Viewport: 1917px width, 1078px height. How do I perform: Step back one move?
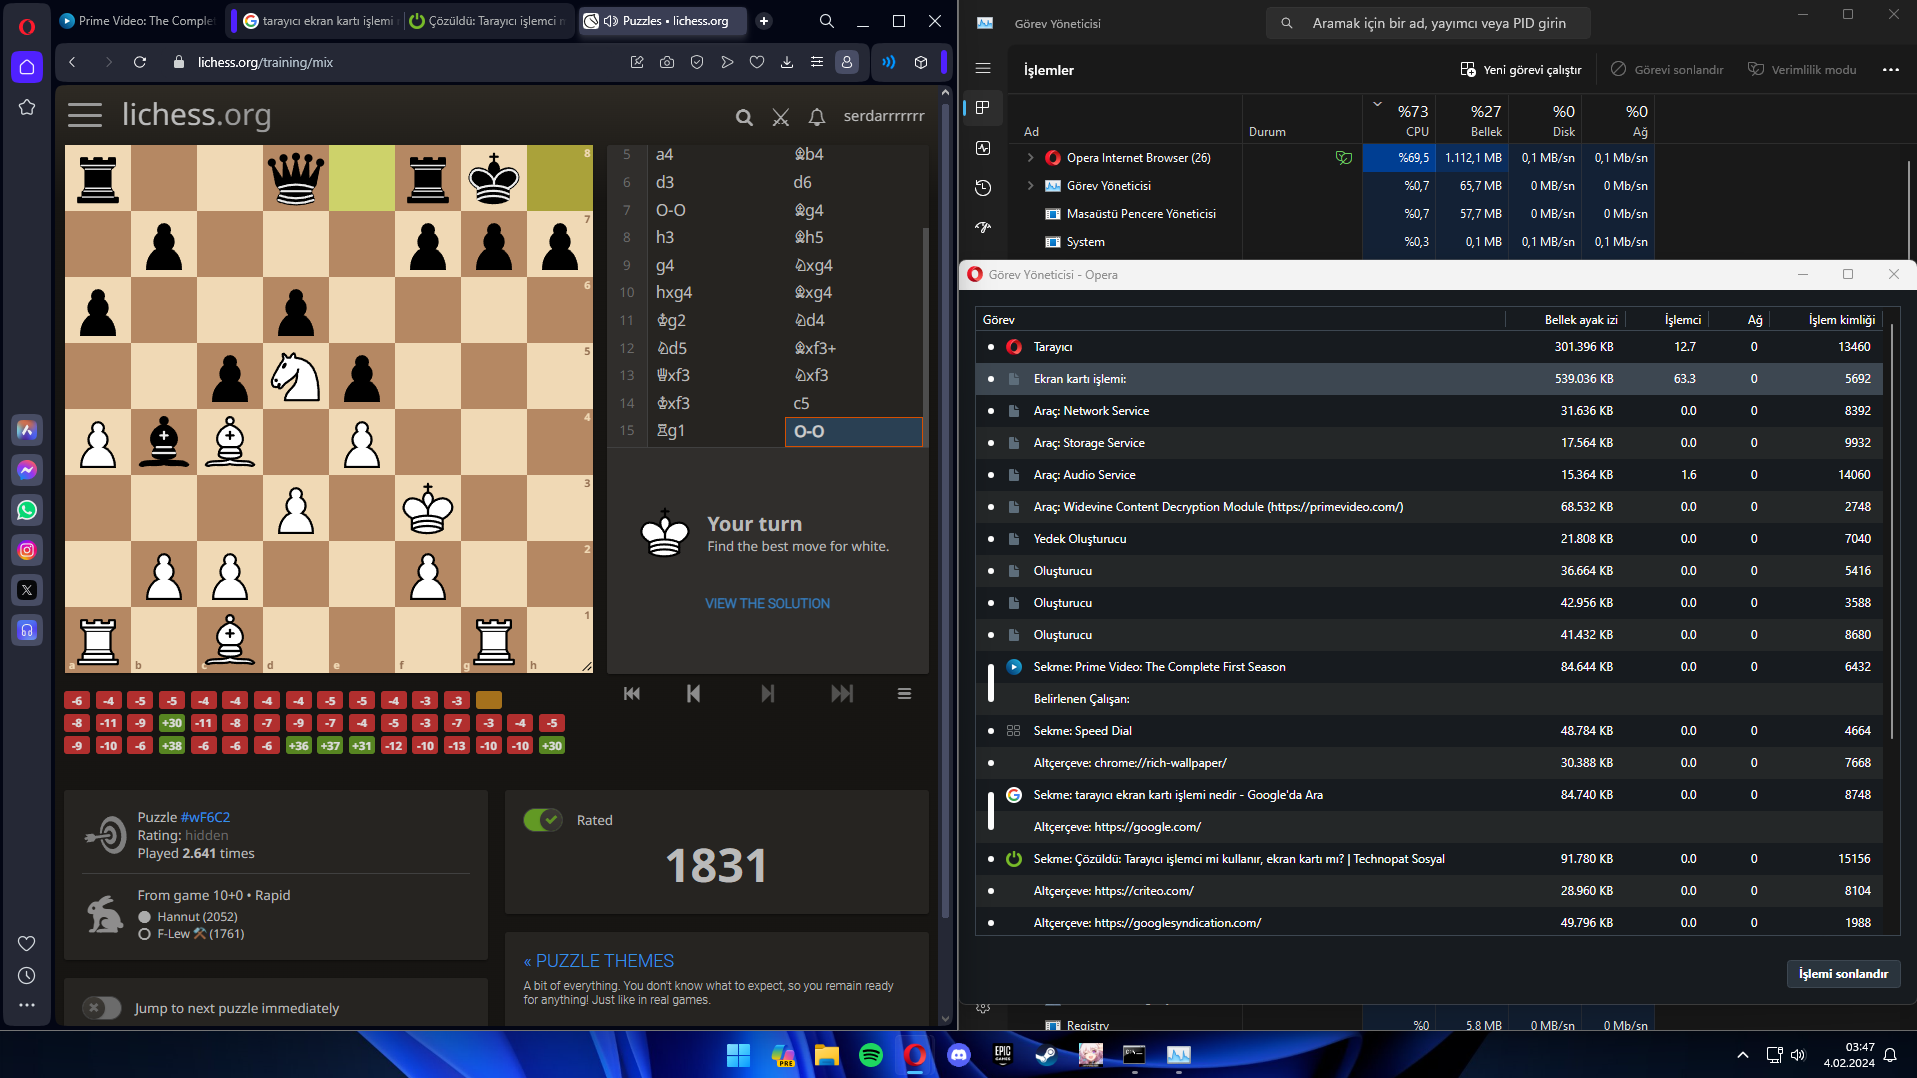point(693,694)
